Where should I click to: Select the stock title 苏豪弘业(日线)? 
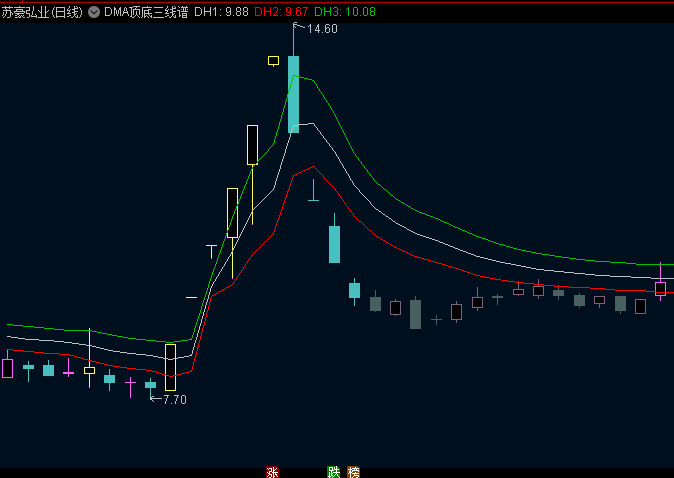pyautogui.click(x=42, y=12)
